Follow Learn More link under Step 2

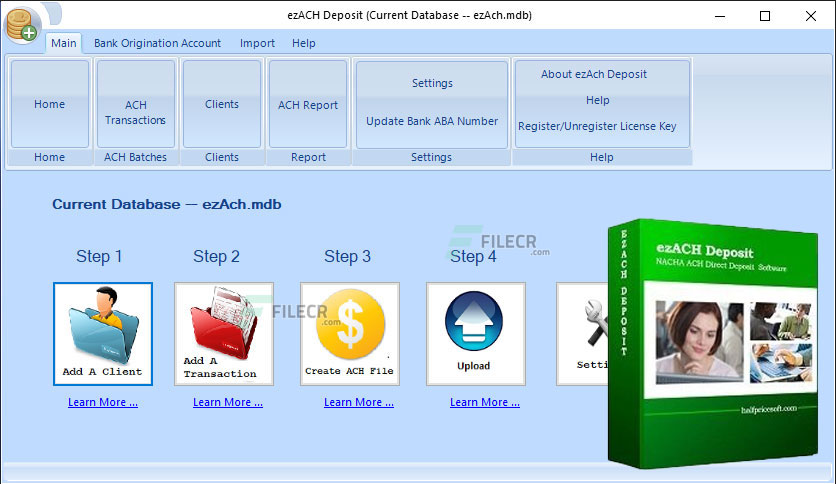pyautogui.click(x=228, y=402)
